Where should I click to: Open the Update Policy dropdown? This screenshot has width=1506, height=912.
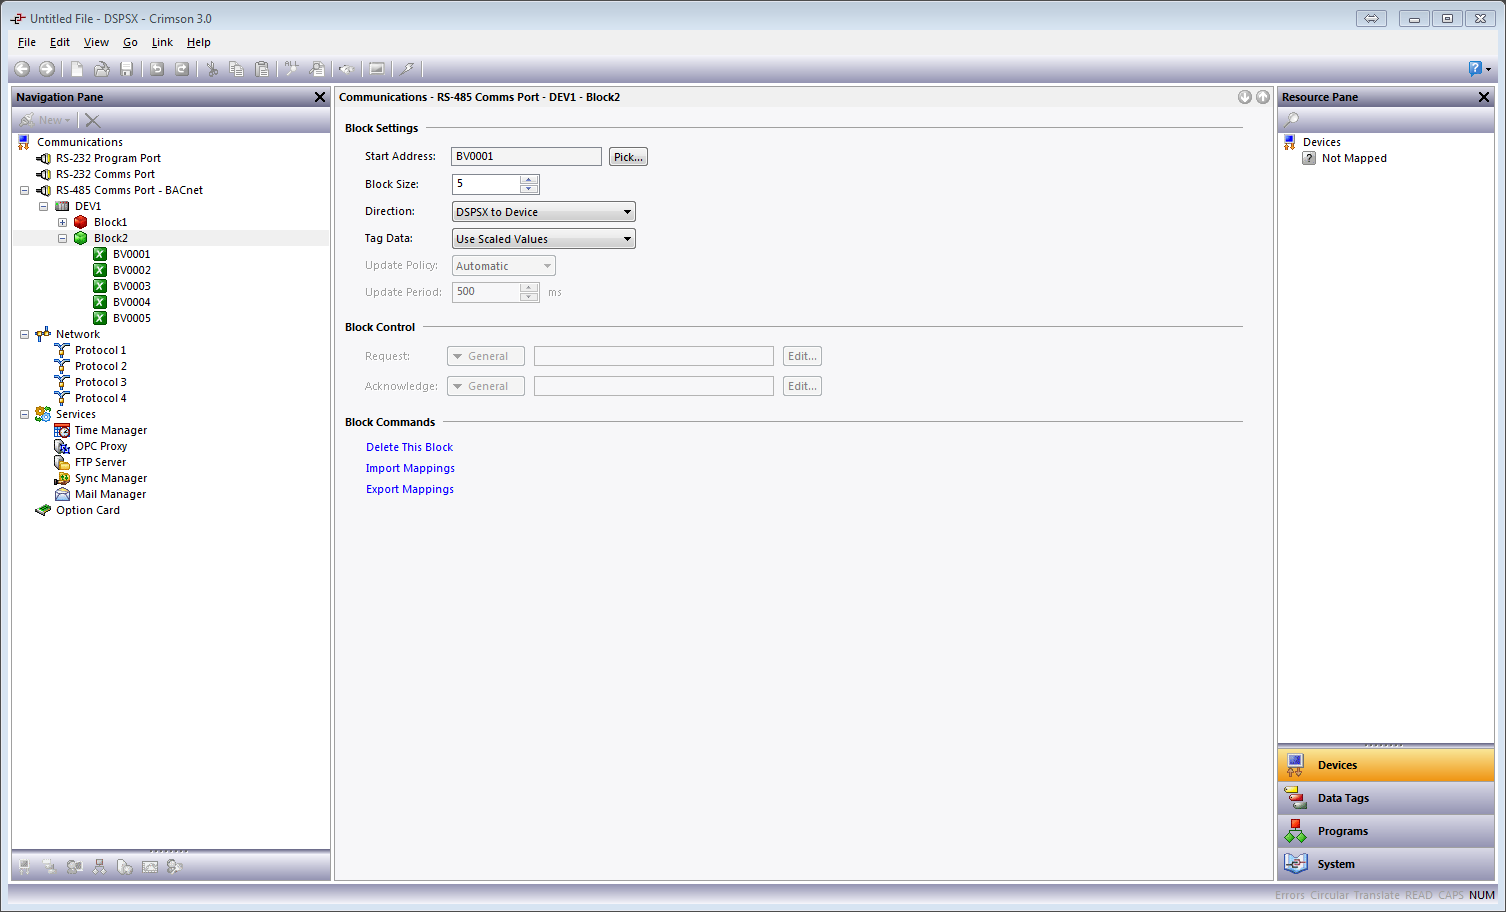[504, 266]
